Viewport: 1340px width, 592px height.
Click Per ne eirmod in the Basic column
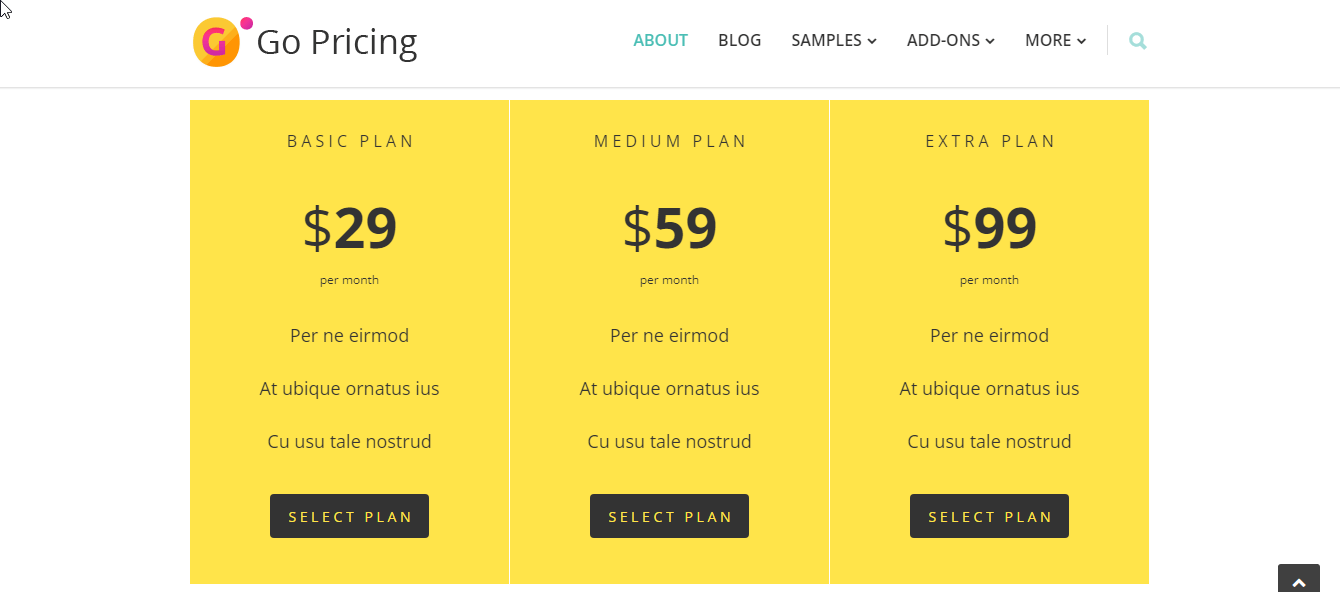(349, 335)
